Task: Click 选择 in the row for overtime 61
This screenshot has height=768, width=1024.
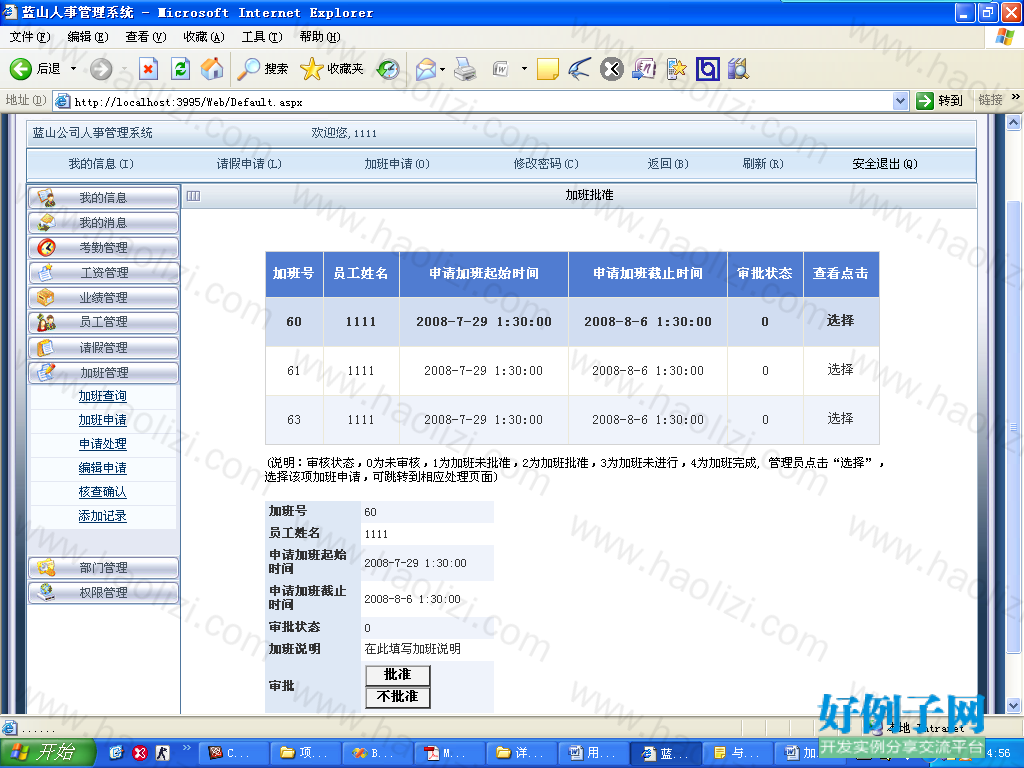Action: (x=840, y=370)
